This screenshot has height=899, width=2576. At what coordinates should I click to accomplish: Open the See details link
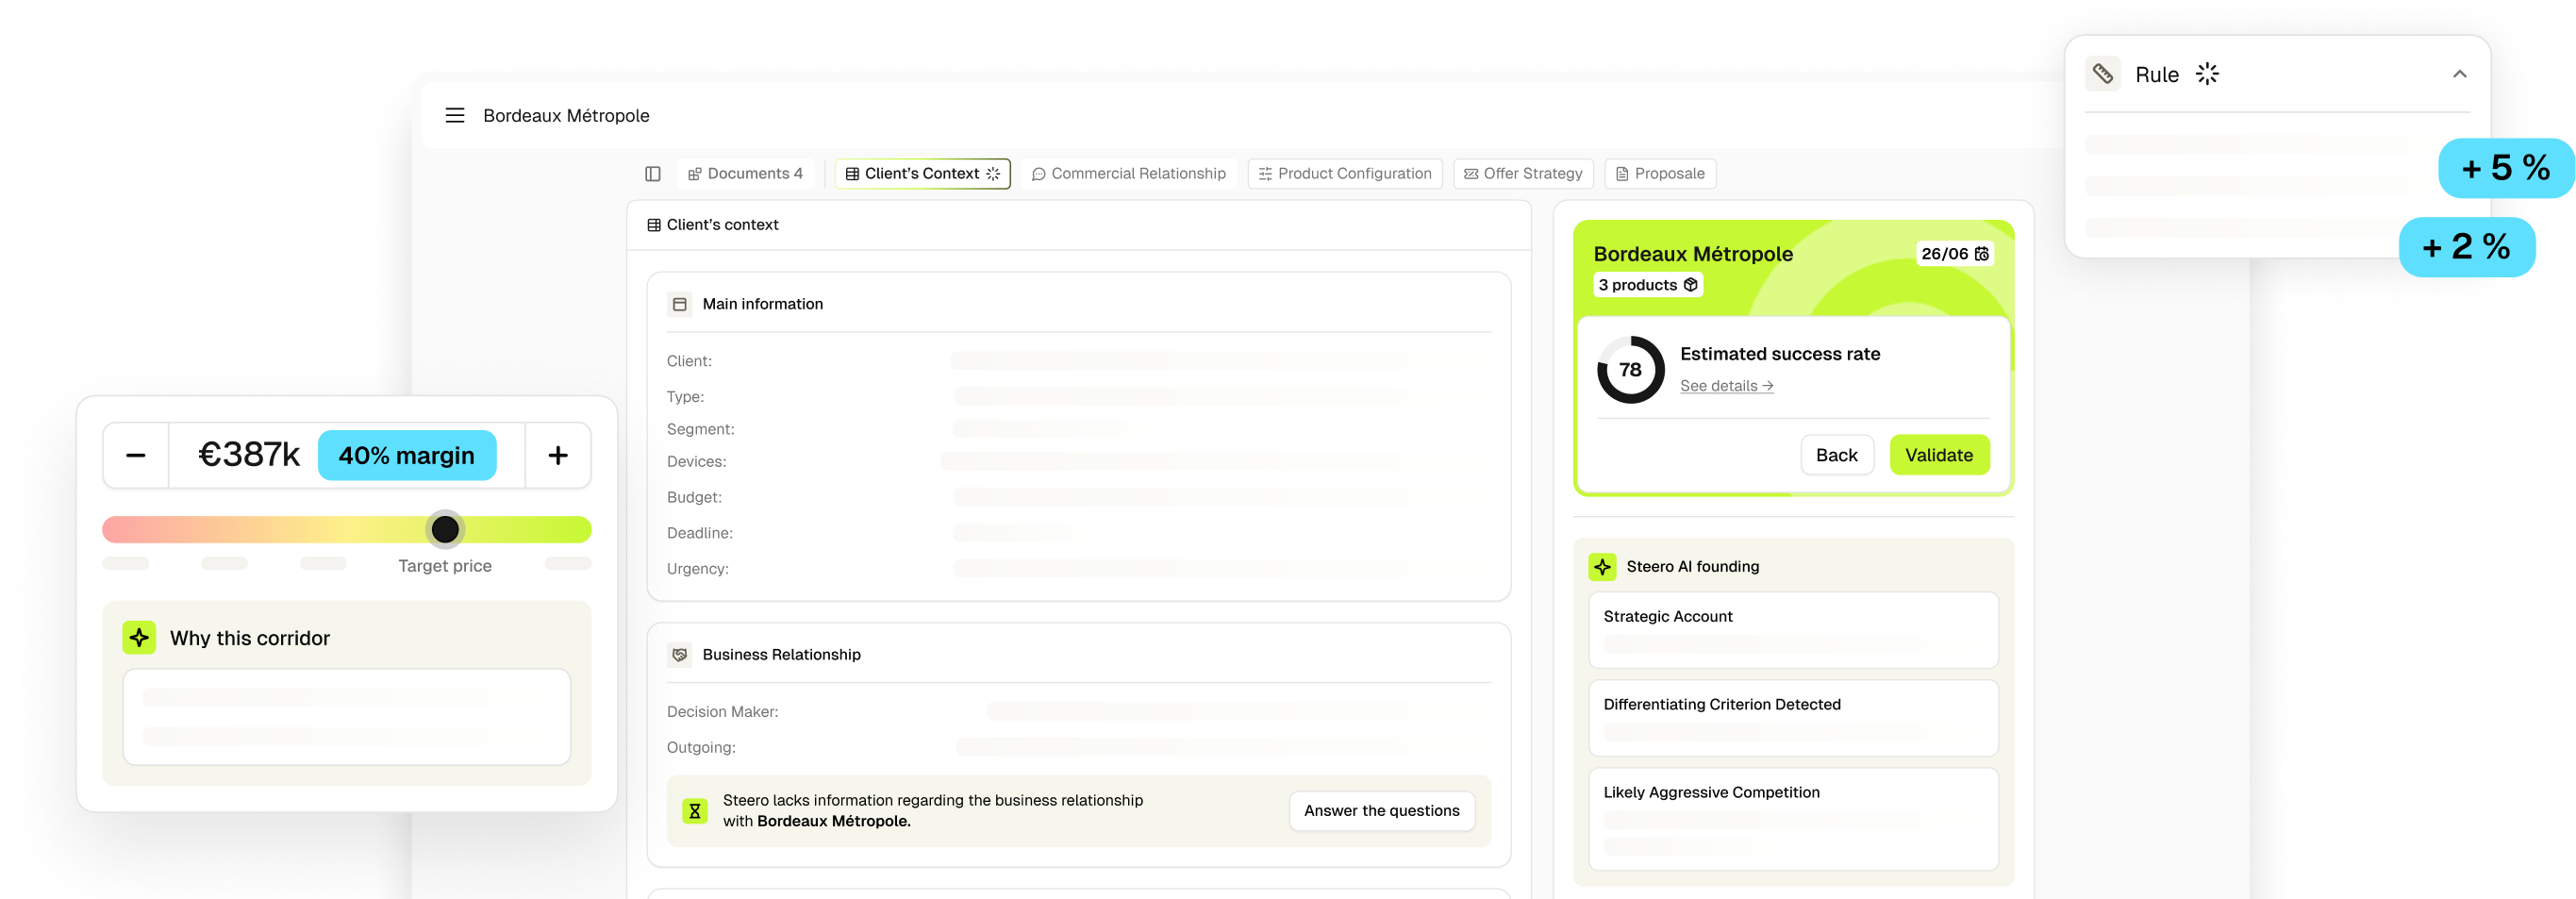click(x=1726, y=386)
